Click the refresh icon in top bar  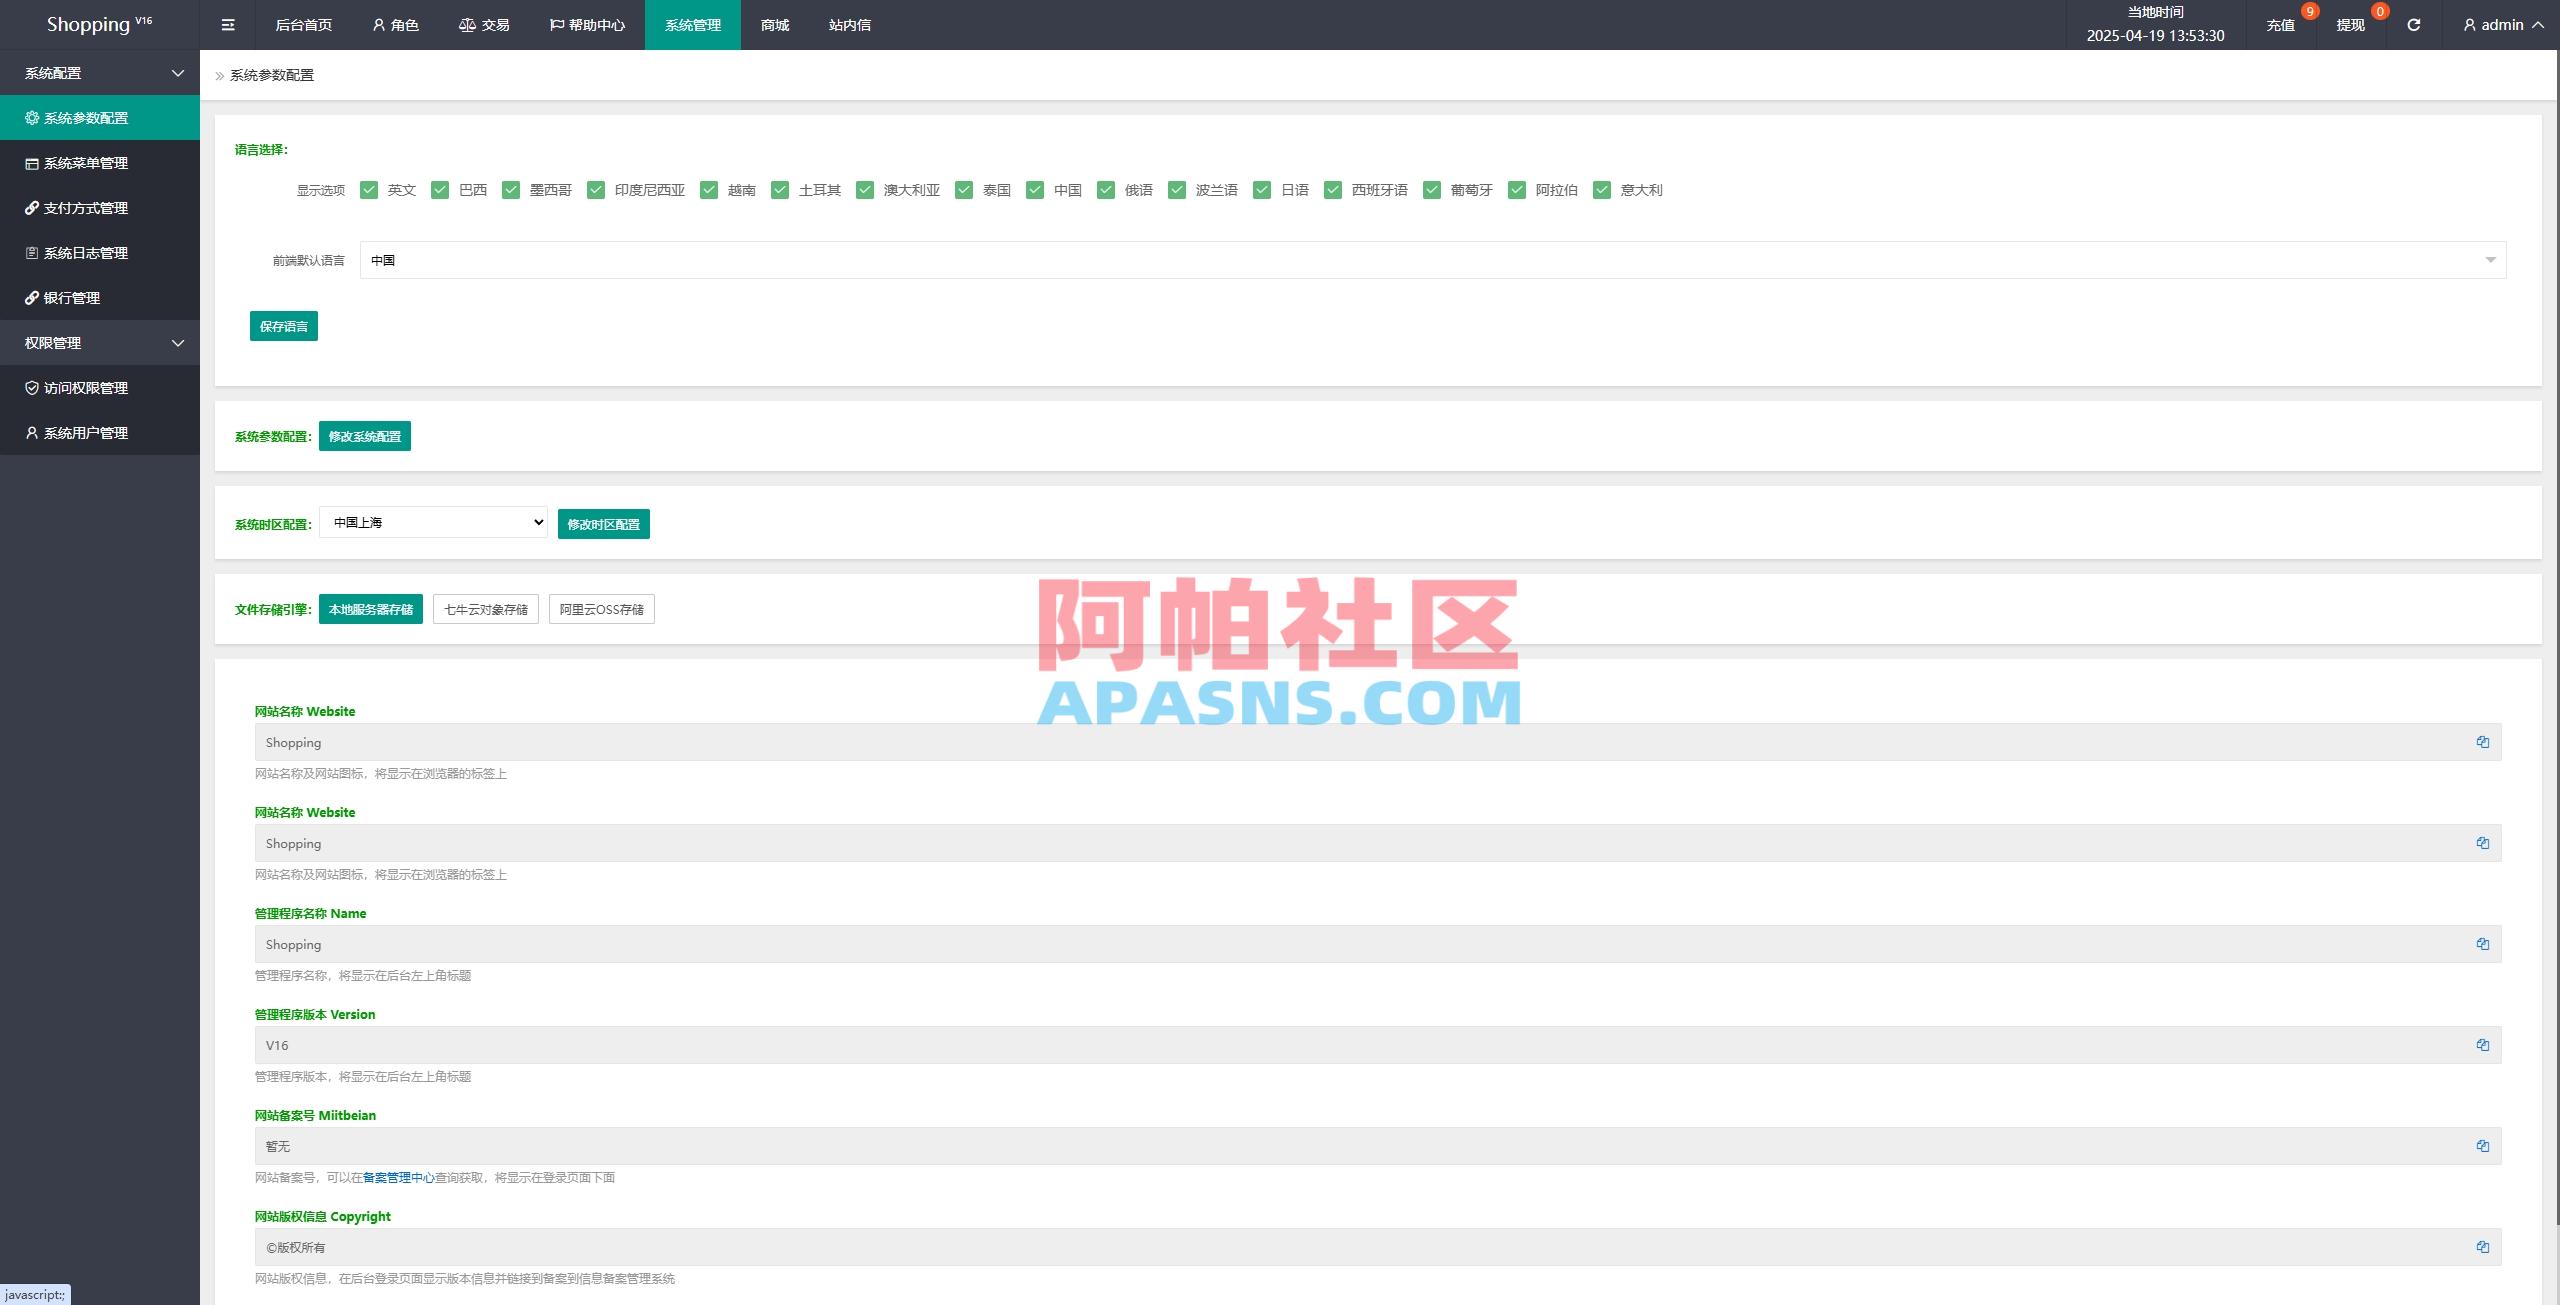(2413, 24)
